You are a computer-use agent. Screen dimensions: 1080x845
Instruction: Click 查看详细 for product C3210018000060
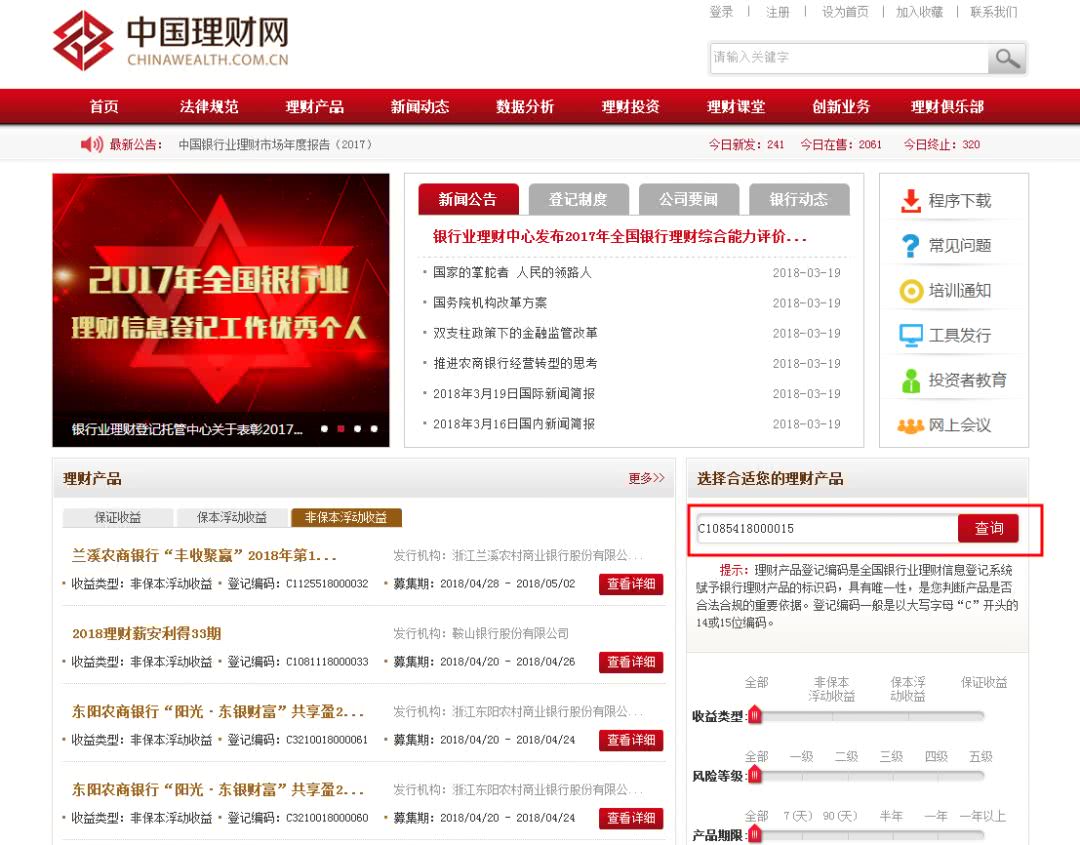coord(631,818)
